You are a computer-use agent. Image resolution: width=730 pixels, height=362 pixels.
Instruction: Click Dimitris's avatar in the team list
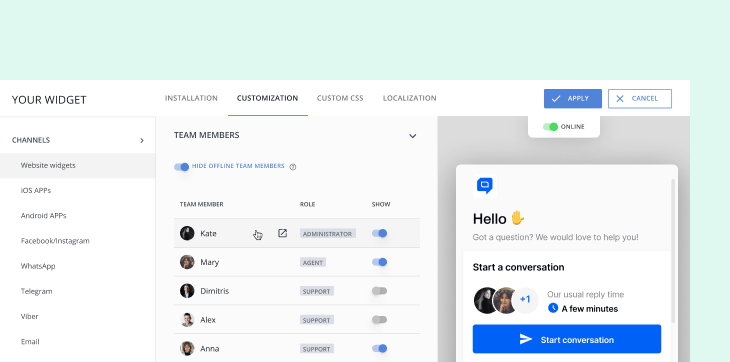187,291
